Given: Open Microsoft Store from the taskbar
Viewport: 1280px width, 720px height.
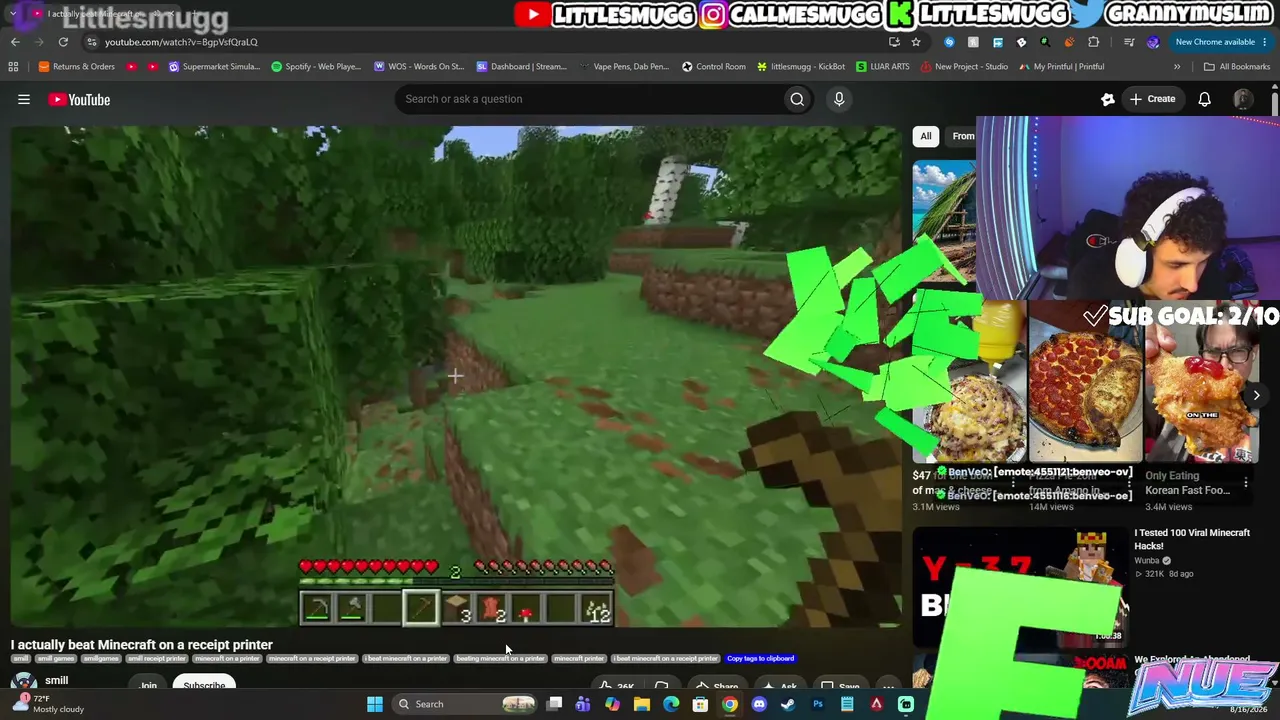Looking at the screenshot, I should [x=700, y=704].
